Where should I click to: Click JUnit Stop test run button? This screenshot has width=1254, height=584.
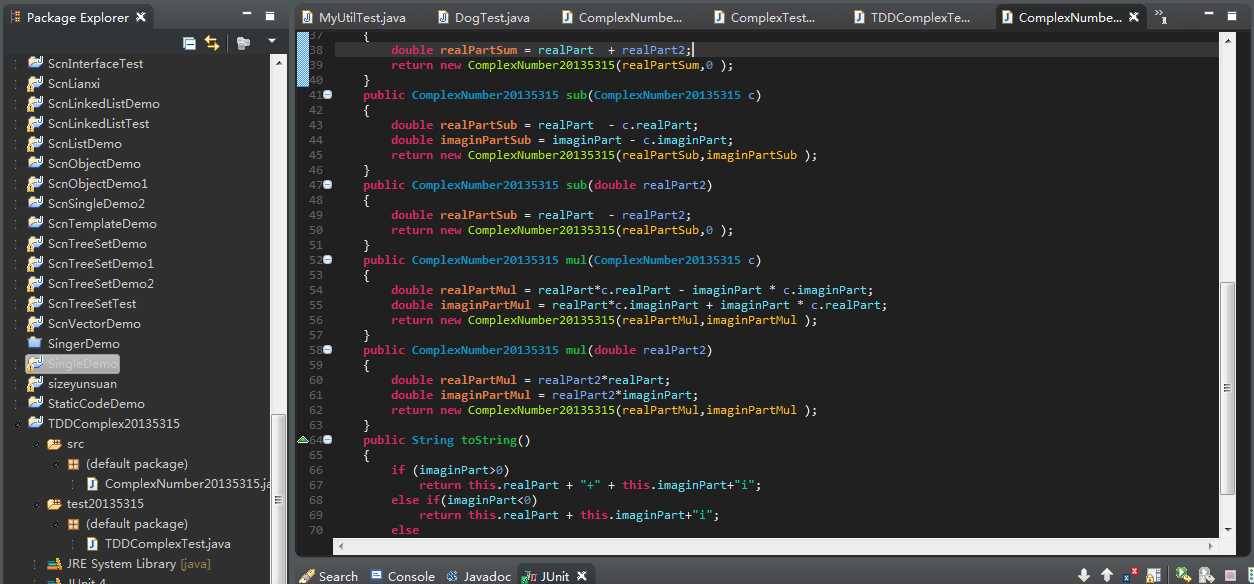(x=1229, y=575)
